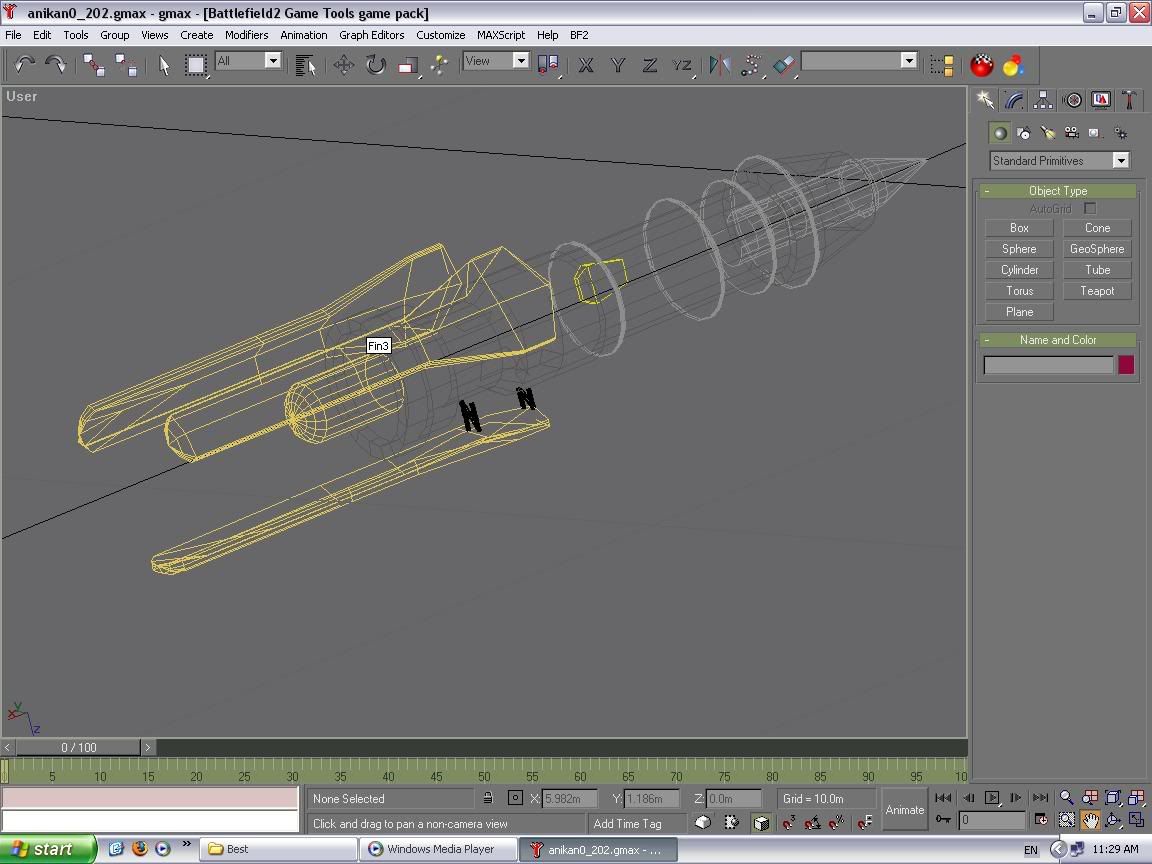Select the Cameras category icon
The width and height of the screenshot is (1152, 864).
pos(1072,133)
